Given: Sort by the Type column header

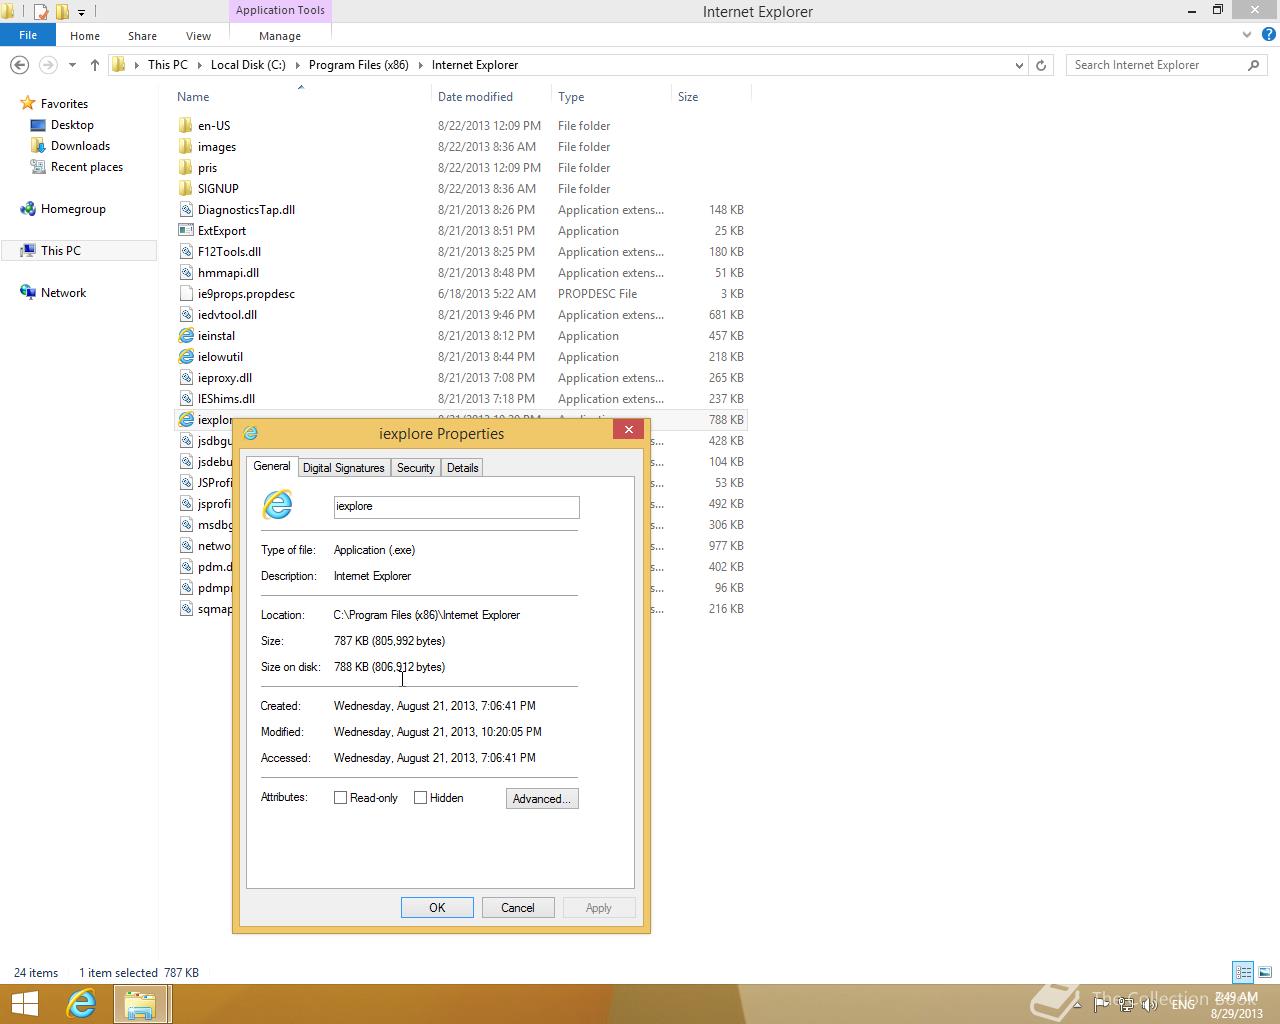Looking at the screenshot, I should (611, 97).
